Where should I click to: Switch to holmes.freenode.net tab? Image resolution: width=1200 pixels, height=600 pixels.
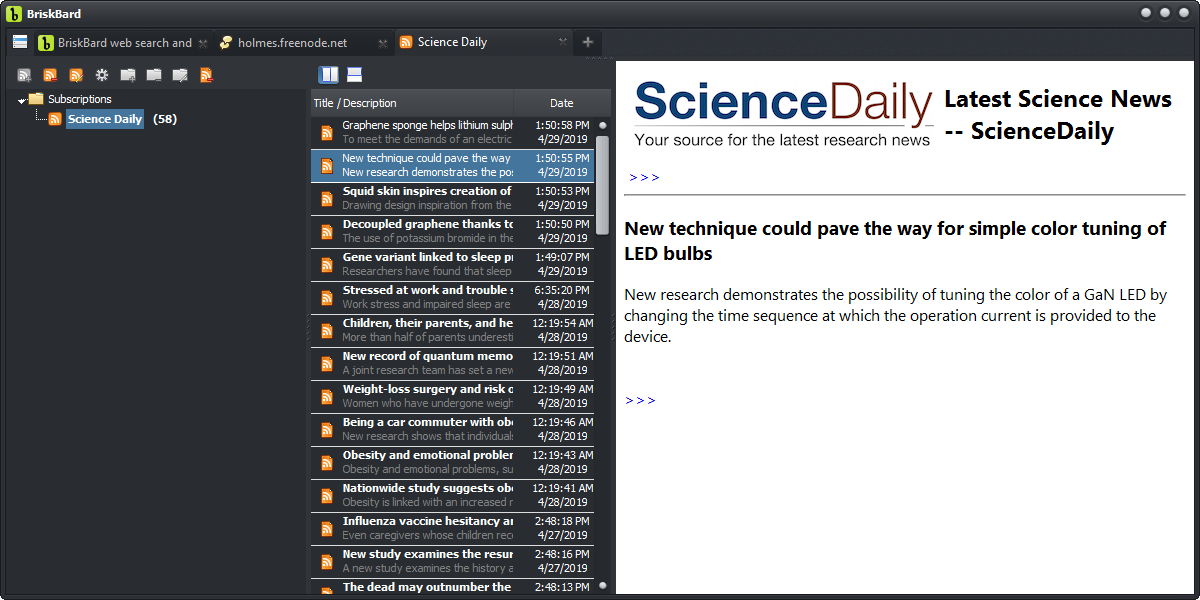click(292, 42)
